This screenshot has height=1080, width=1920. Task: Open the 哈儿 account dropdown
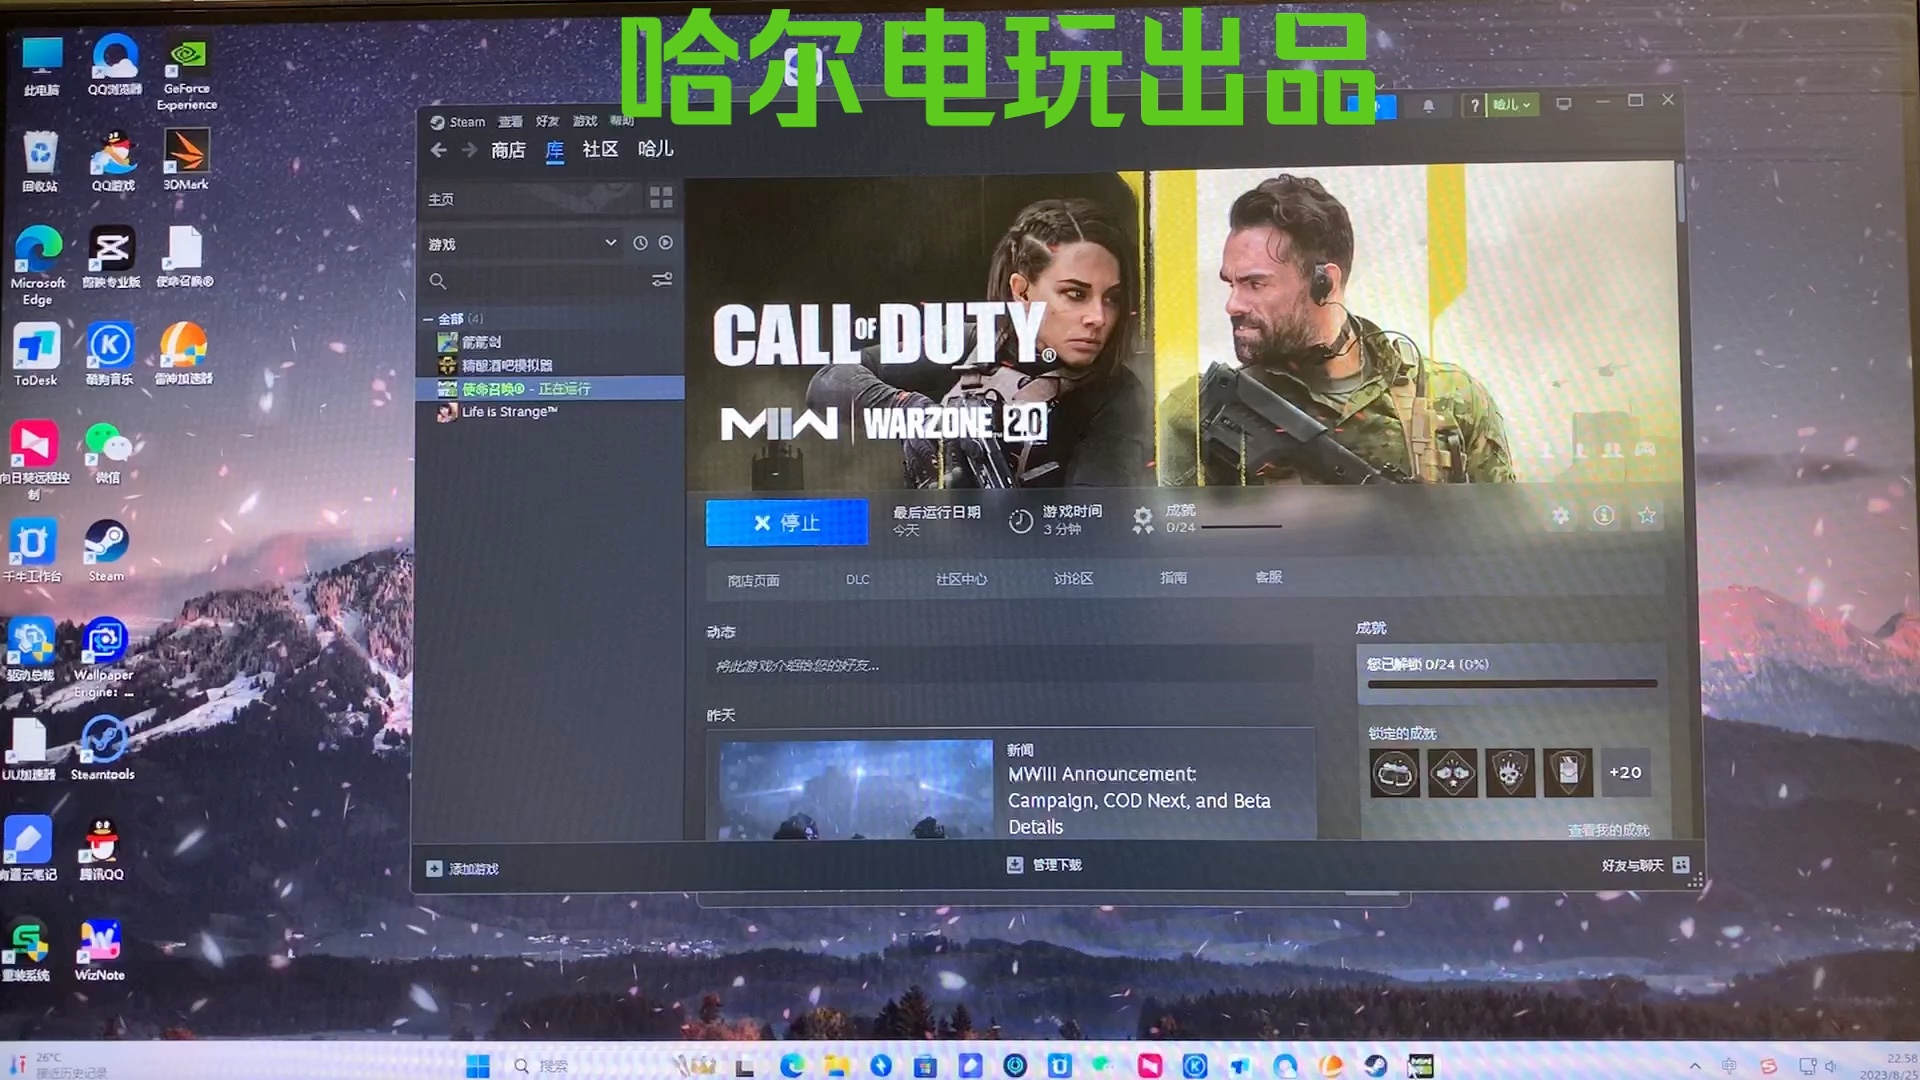click(x=1507, y=105)
